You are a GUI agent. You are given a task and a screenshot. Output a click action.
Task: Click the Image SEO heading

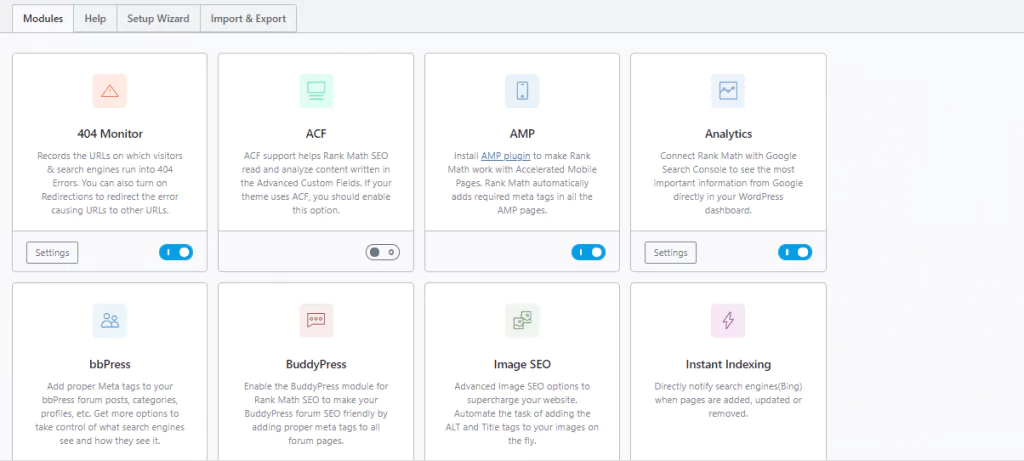(x=522, y=364)
